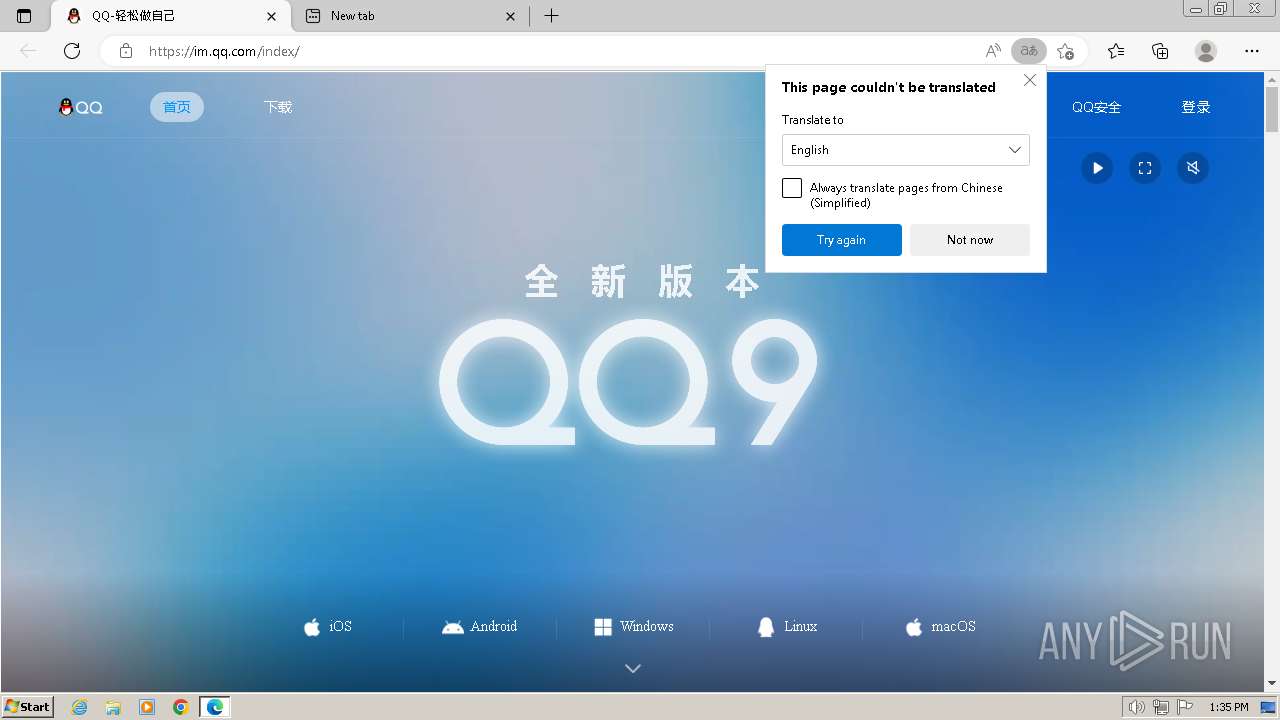
Task: Open the Windows Start menu
Action: [27, 707]
